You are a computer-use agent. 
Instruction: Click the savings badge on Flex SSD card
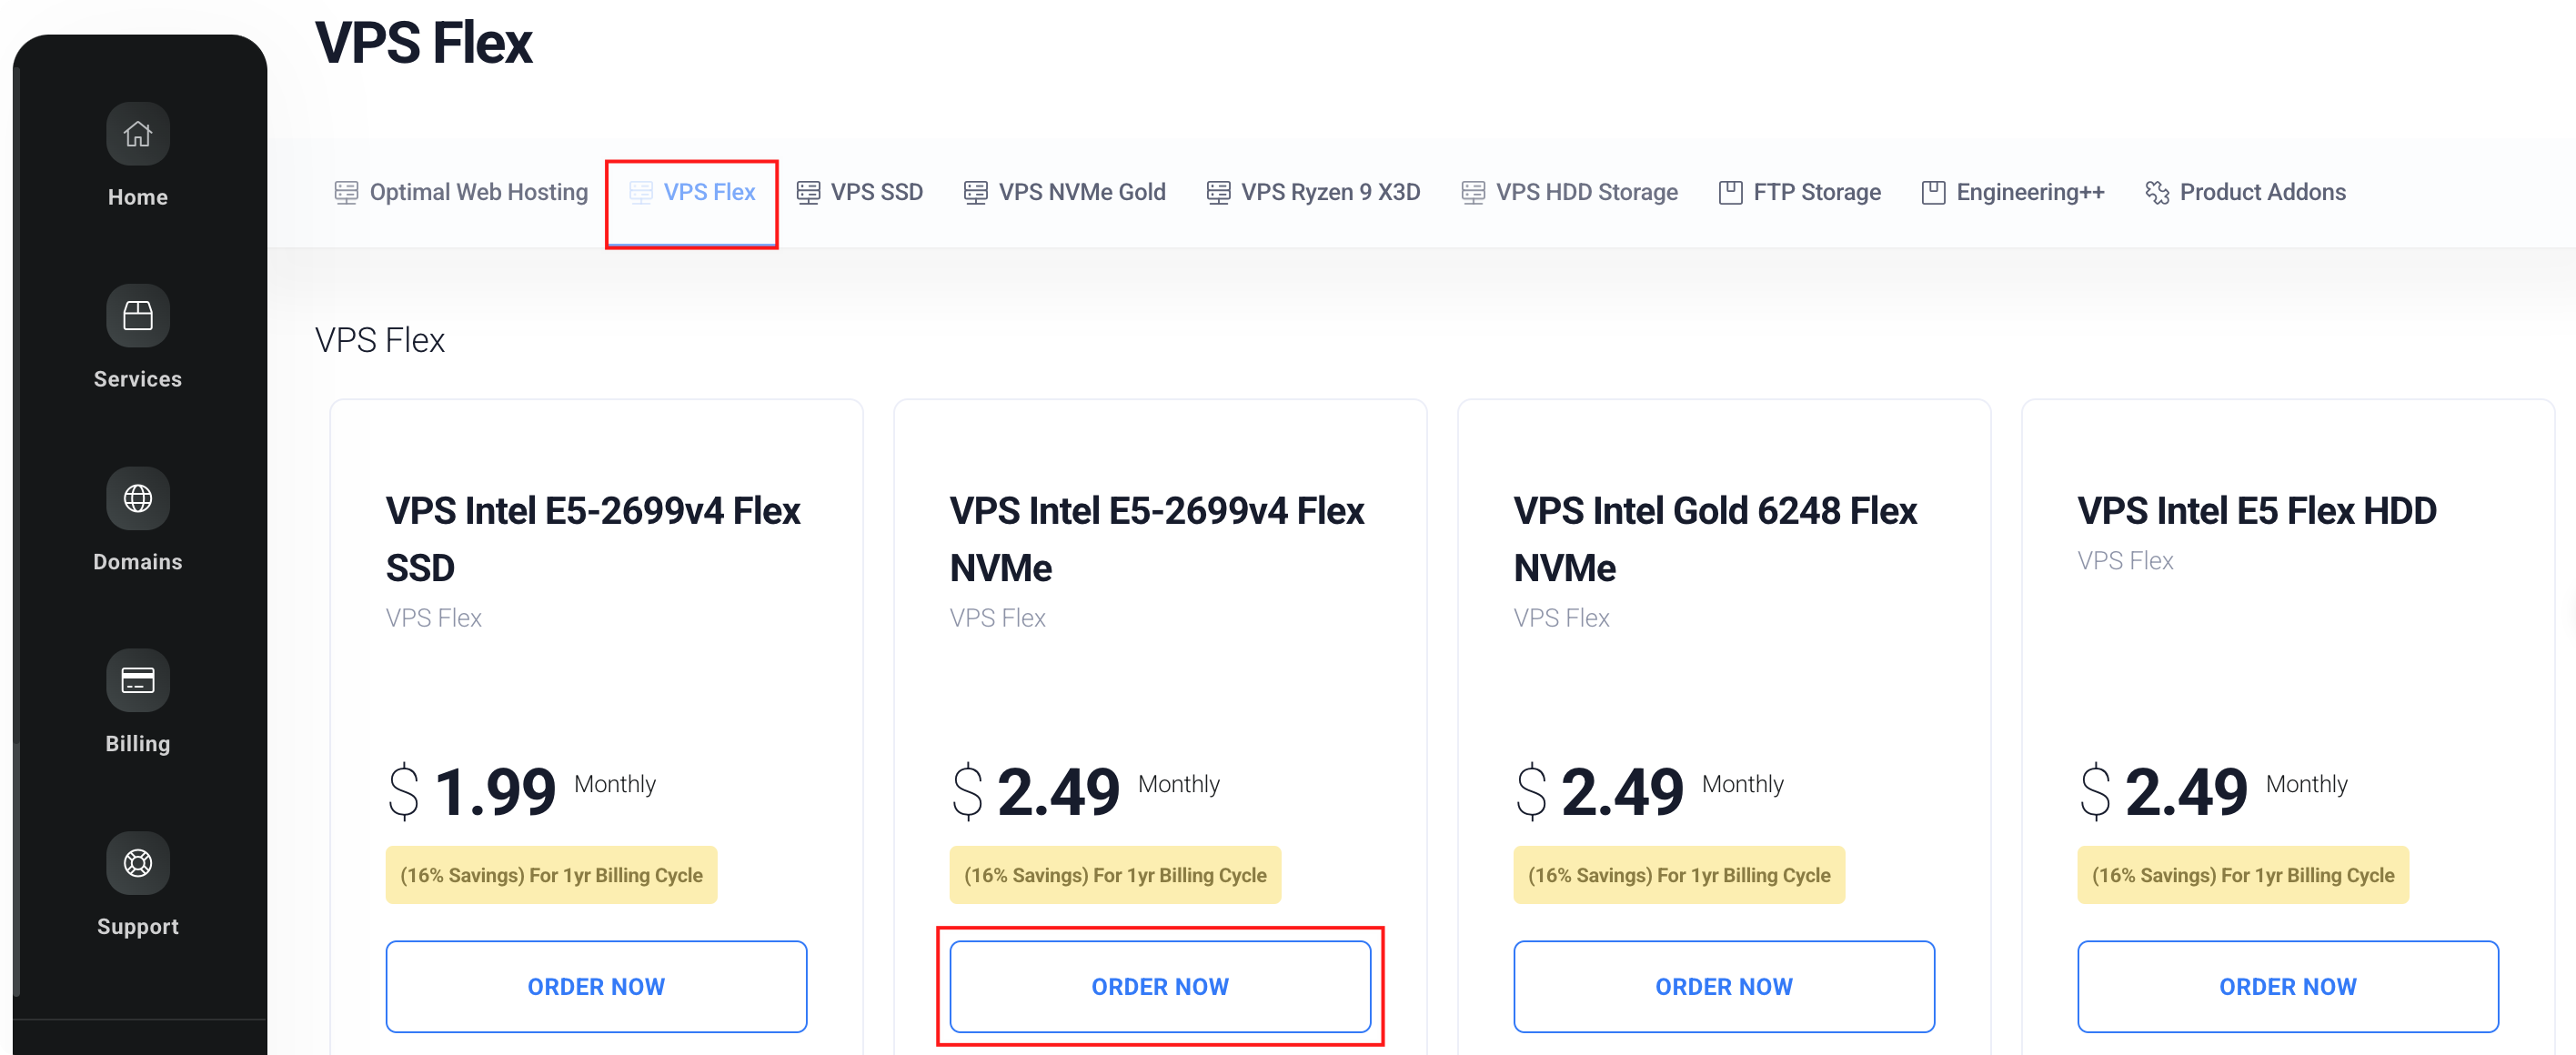coord(551,875)
